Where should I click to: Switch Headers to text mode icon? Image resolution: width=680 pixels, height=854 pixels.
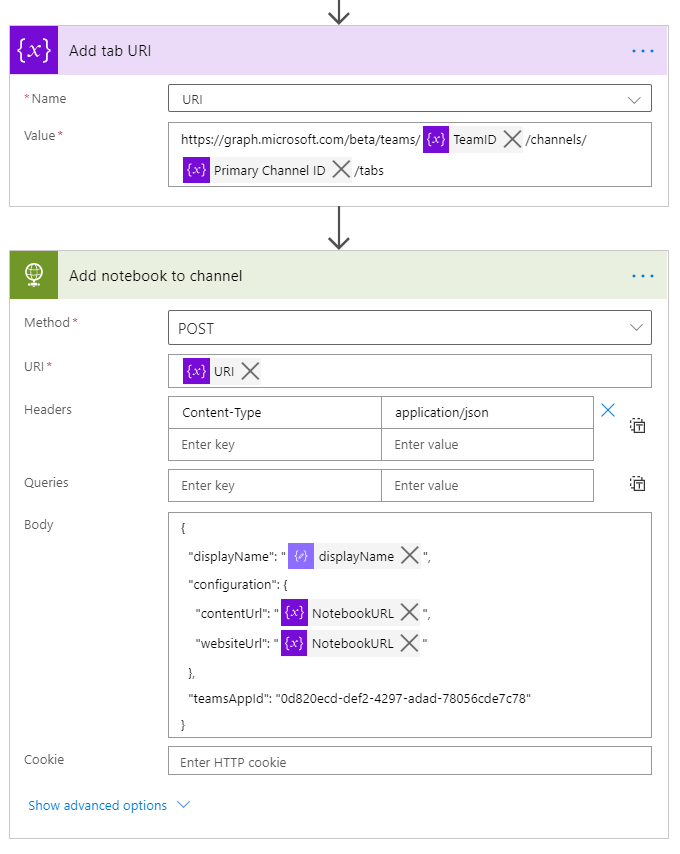[x=637, y=426]
